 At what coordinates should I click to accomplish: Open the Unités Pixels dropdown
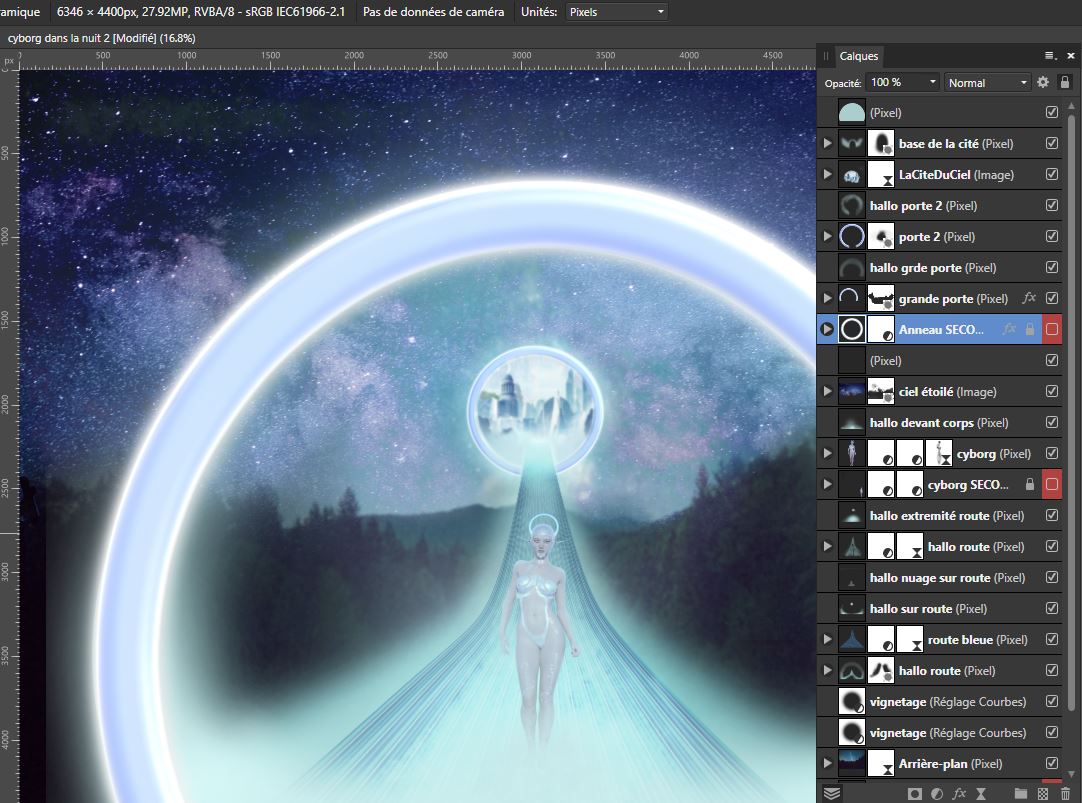pos(616,12)
